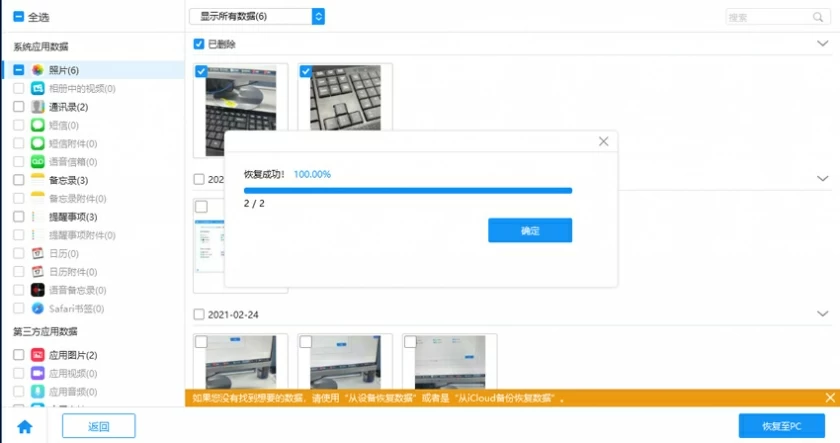840x443 pixels.
Task: Click the message attachments icon
Action: pyautogui.click(x=38, y=143)
